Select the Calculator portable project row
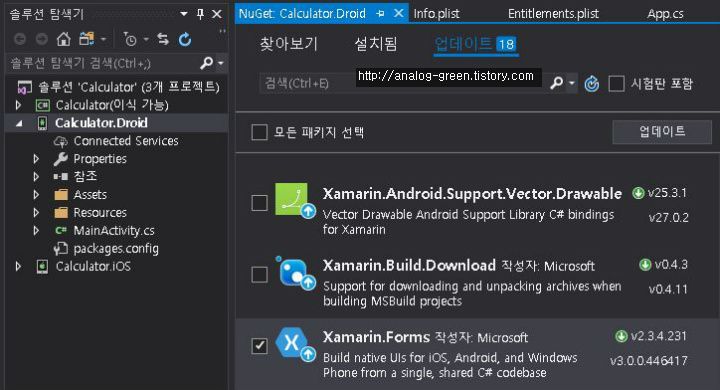This screenshot has height=390, width=720. (x=112, y=105)
